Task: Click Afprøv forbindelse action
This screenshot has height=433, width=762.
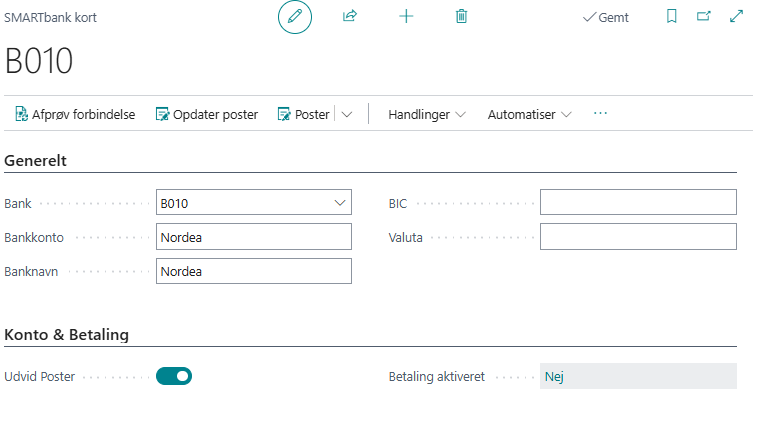Action: tap(75, 114)
